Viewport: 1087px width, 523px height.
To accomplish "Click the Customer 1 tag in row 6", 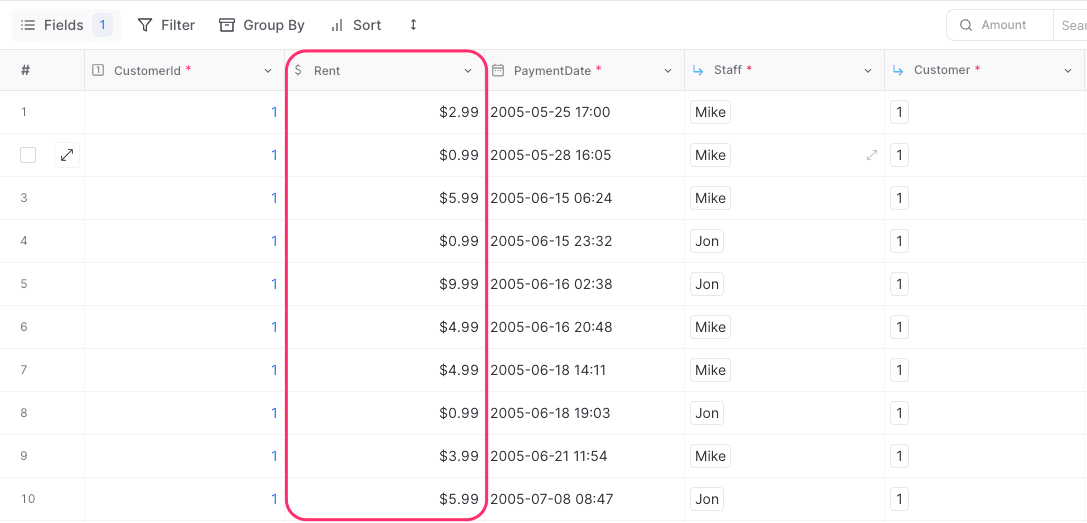I will pos(899,327).
